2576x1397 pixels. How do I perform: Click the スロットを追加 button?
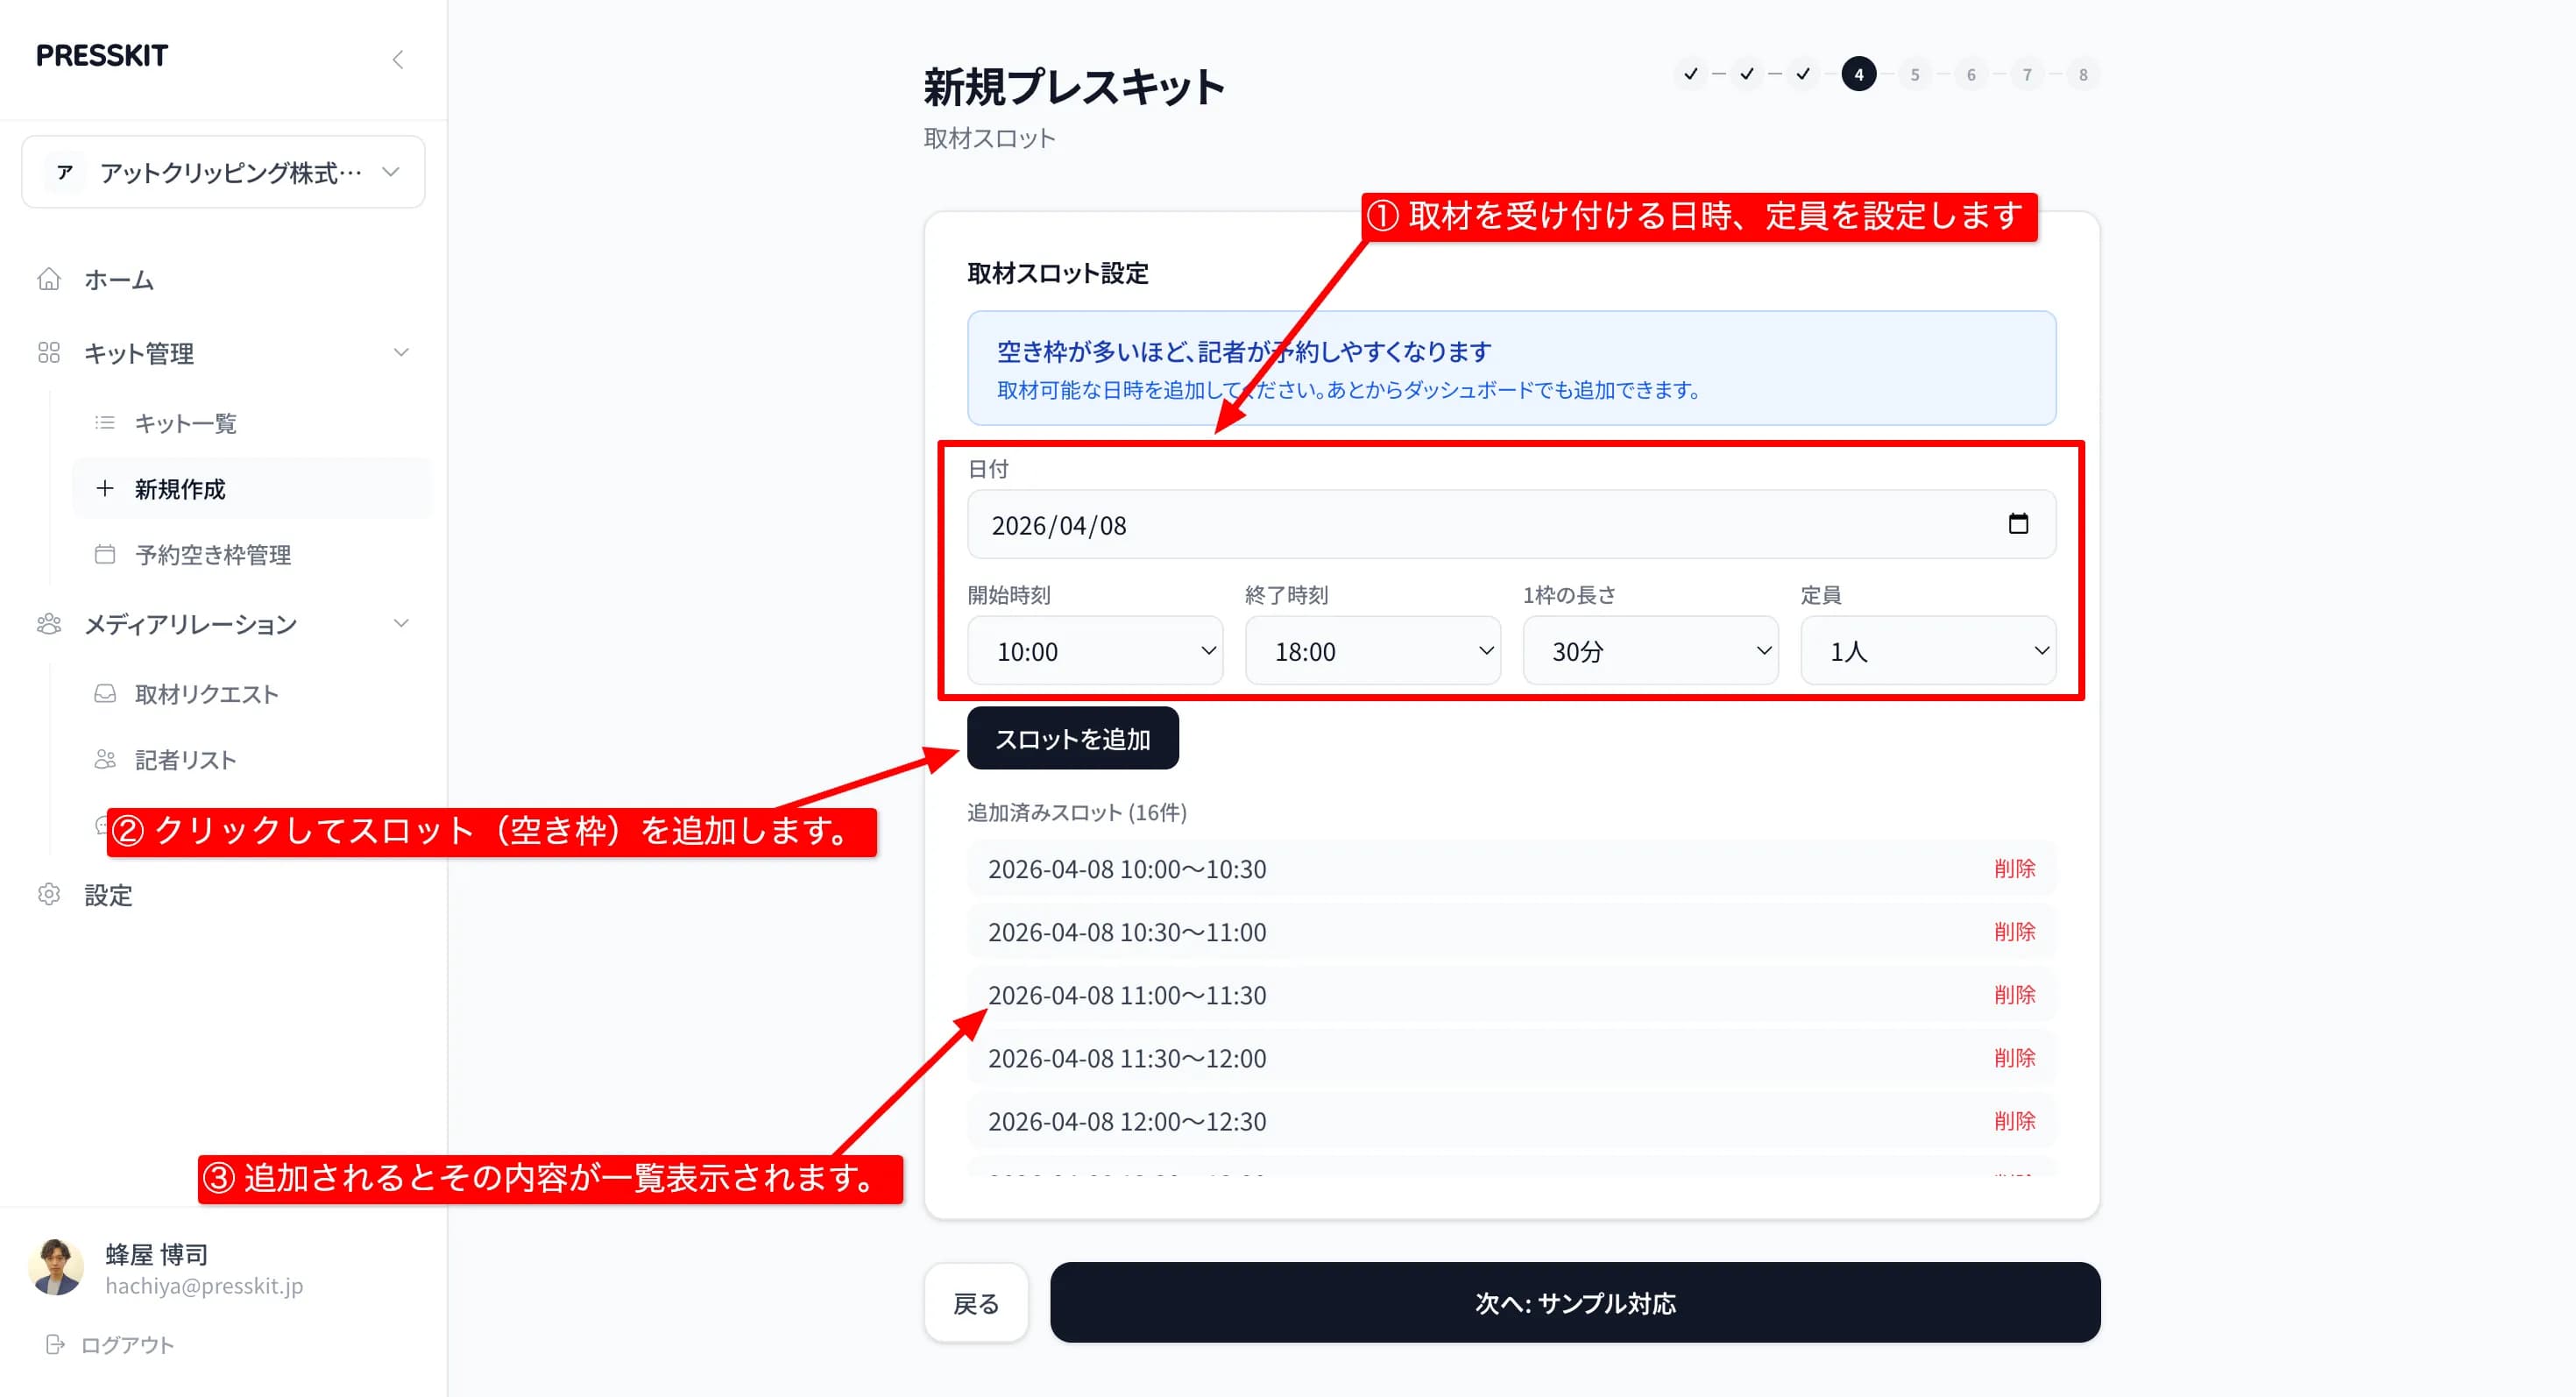pyautogui.click(x=1073, y=738)
